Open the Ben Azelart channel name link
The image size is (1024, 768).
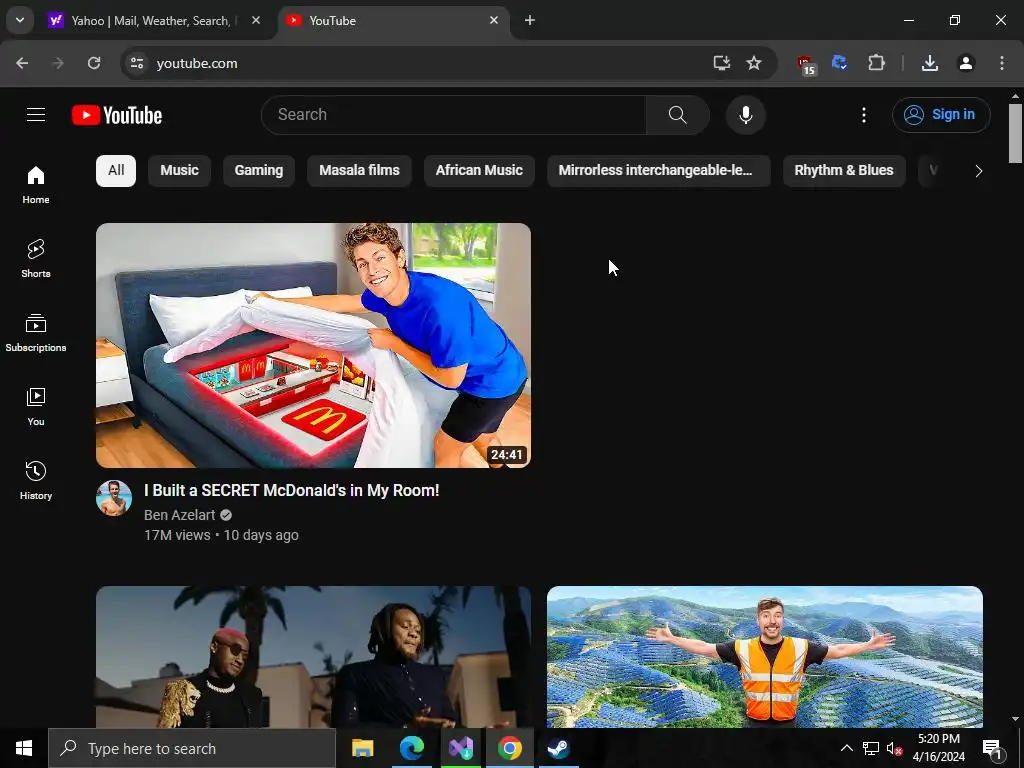[180, 515]
